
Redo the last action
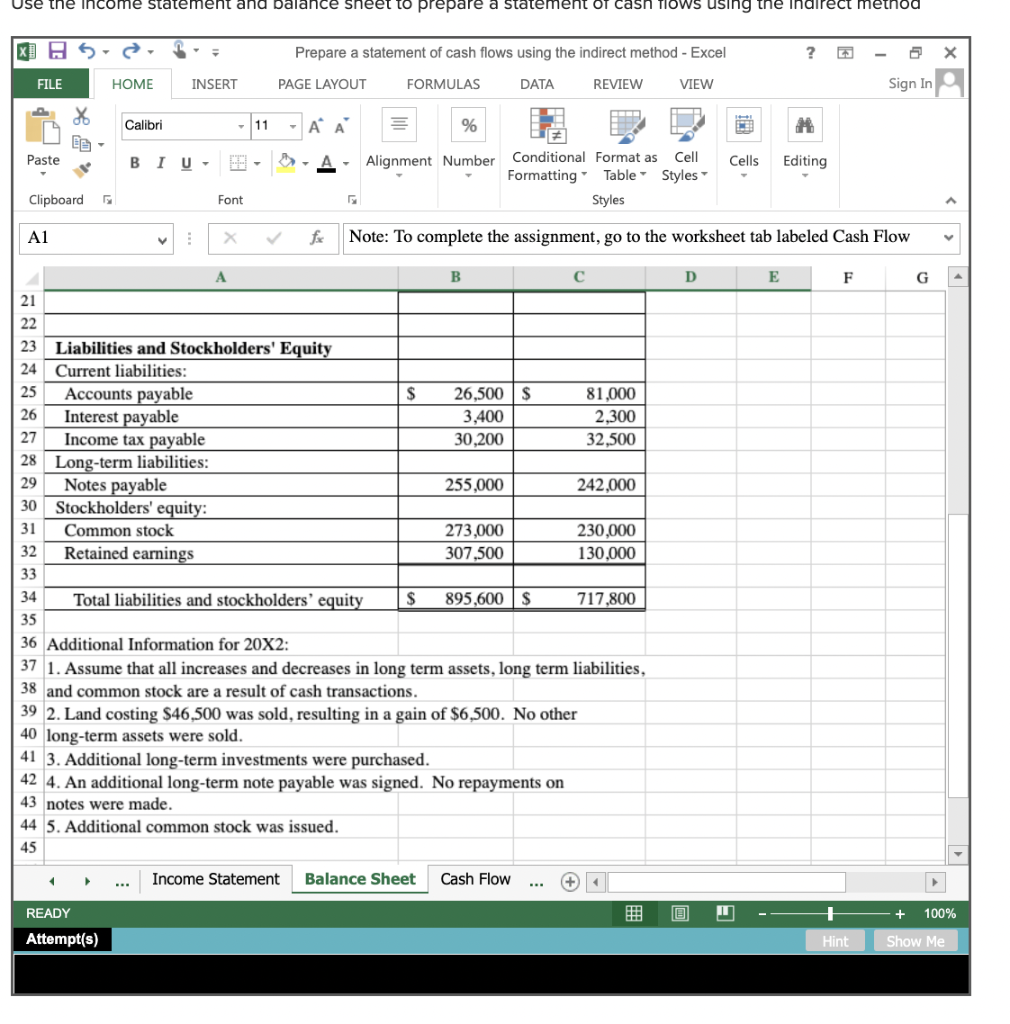pyautogui.click(x=131, y=51)
